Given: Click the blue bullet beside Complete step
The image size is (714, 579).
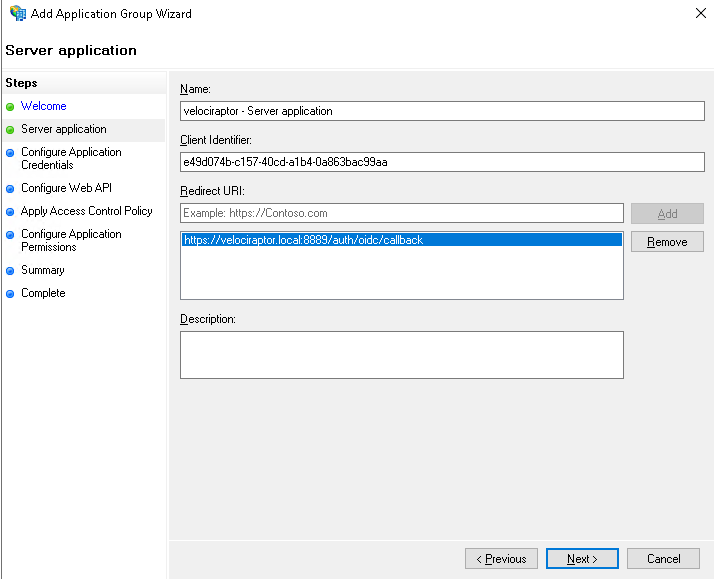Looking at the screenshot, I should click(x=10, y=294).
